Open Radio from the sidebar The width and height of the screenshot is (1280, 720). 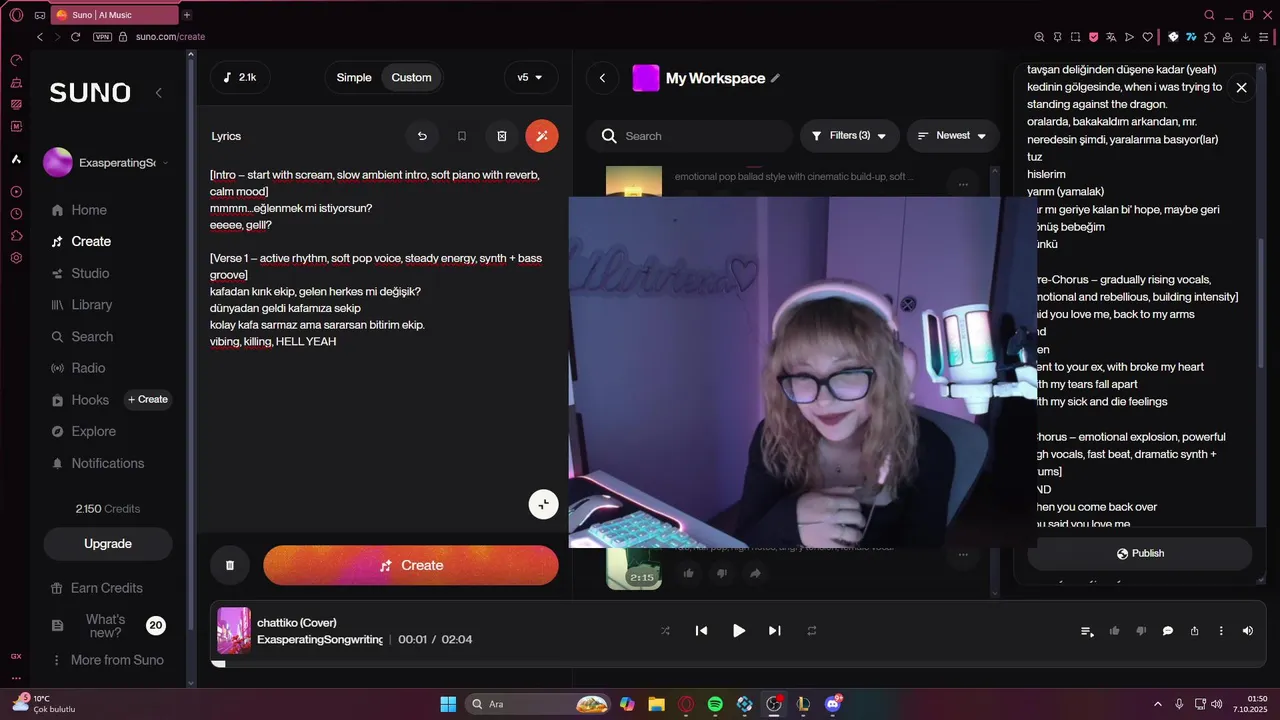pos(78,368)
